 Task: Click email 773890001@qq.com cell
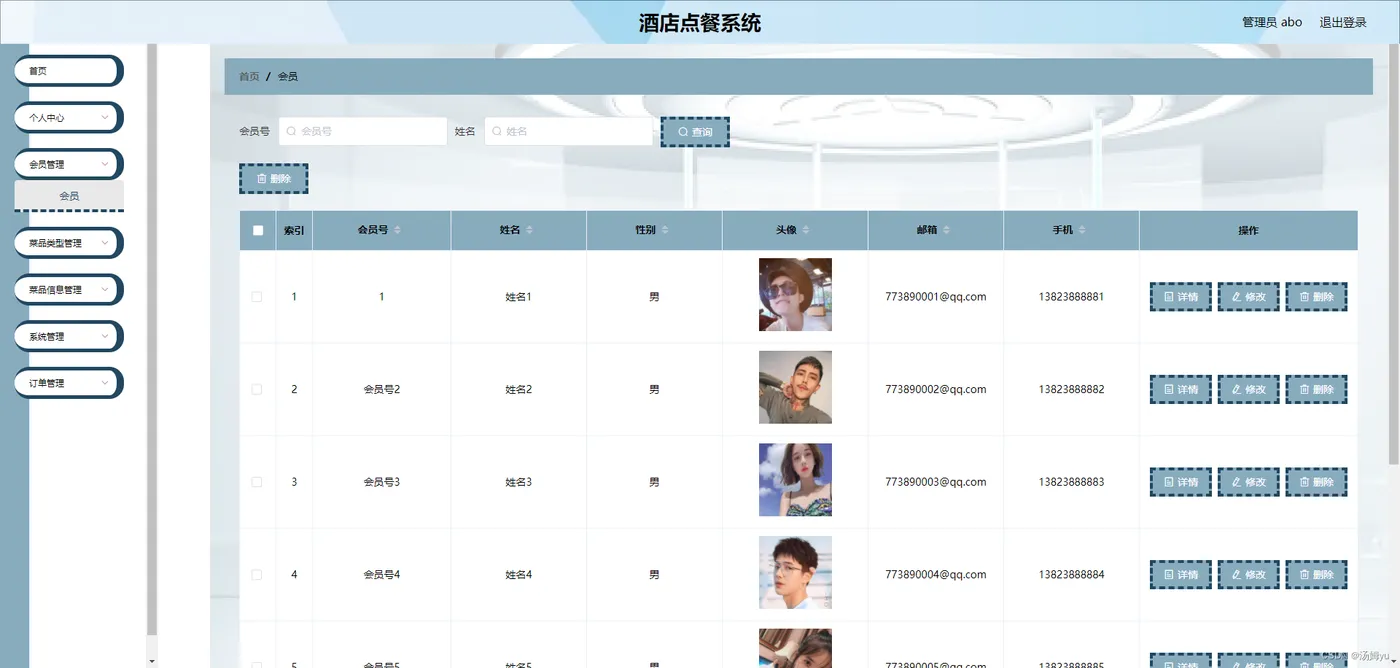click(x=936, y=297)
